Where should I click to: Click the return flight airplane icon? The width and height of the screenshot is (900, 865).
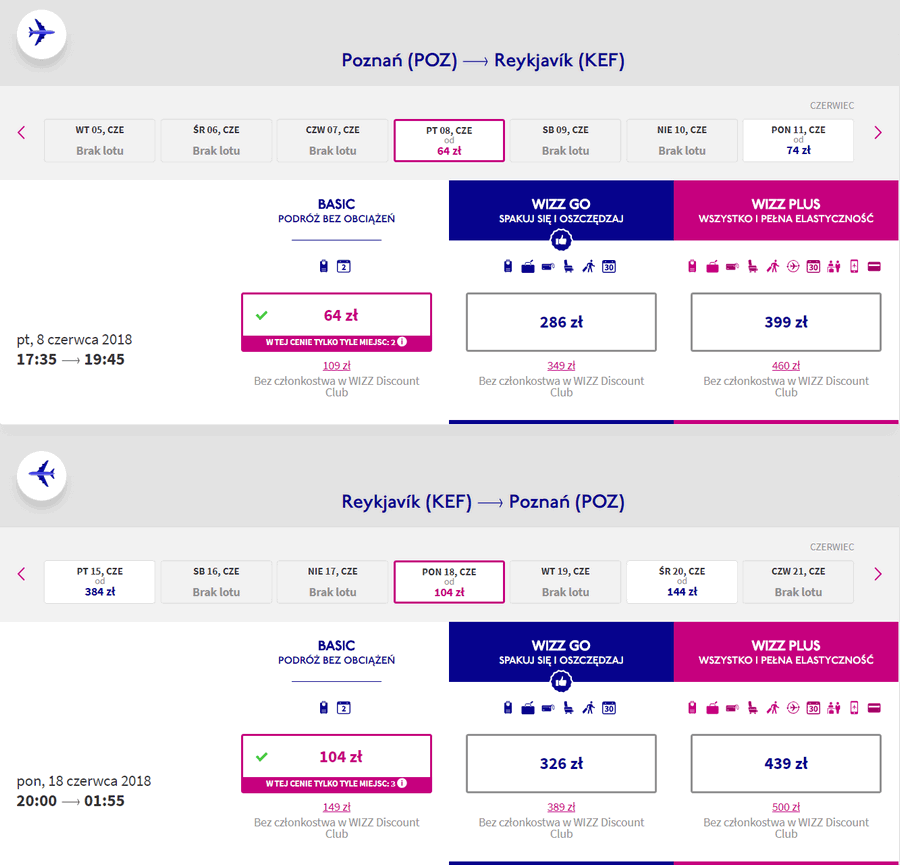[41, 475]
